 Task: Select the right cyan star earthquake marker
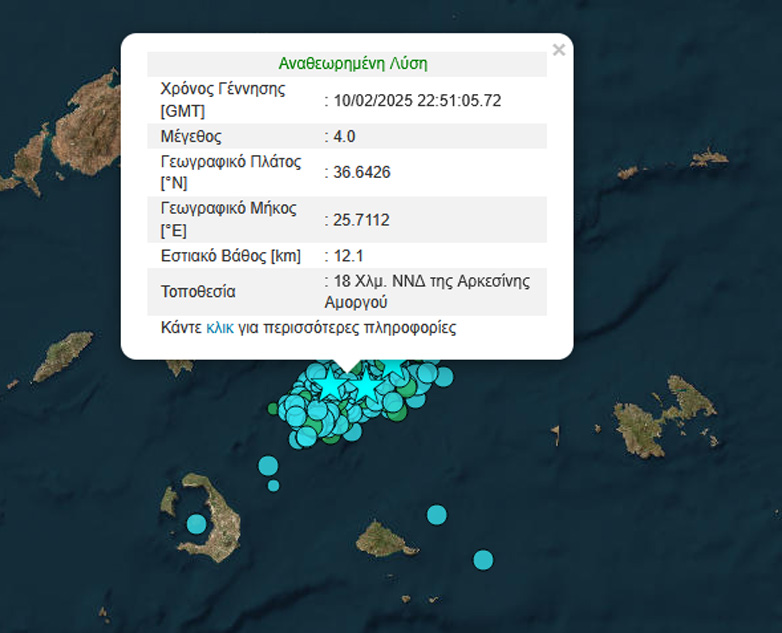[x=368, y=384]
